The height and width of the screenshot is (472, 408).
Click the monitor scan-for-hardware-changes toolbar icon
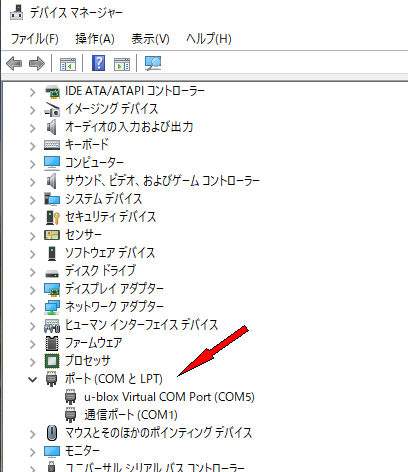tap(153, 63)
